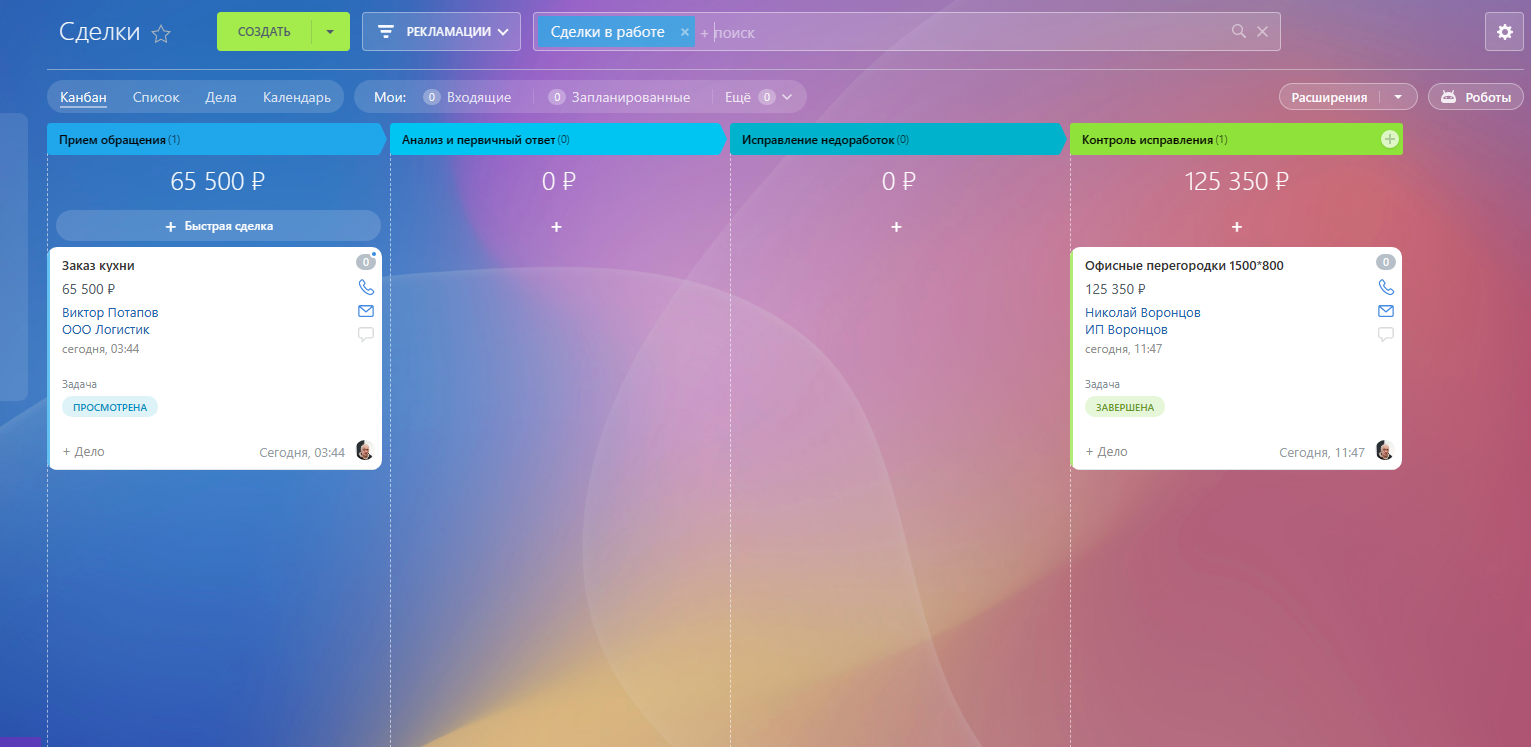Screen dimensions: 1531x747
Task: Click the СОЗДАТЬ button
Action: coord(264,31)
